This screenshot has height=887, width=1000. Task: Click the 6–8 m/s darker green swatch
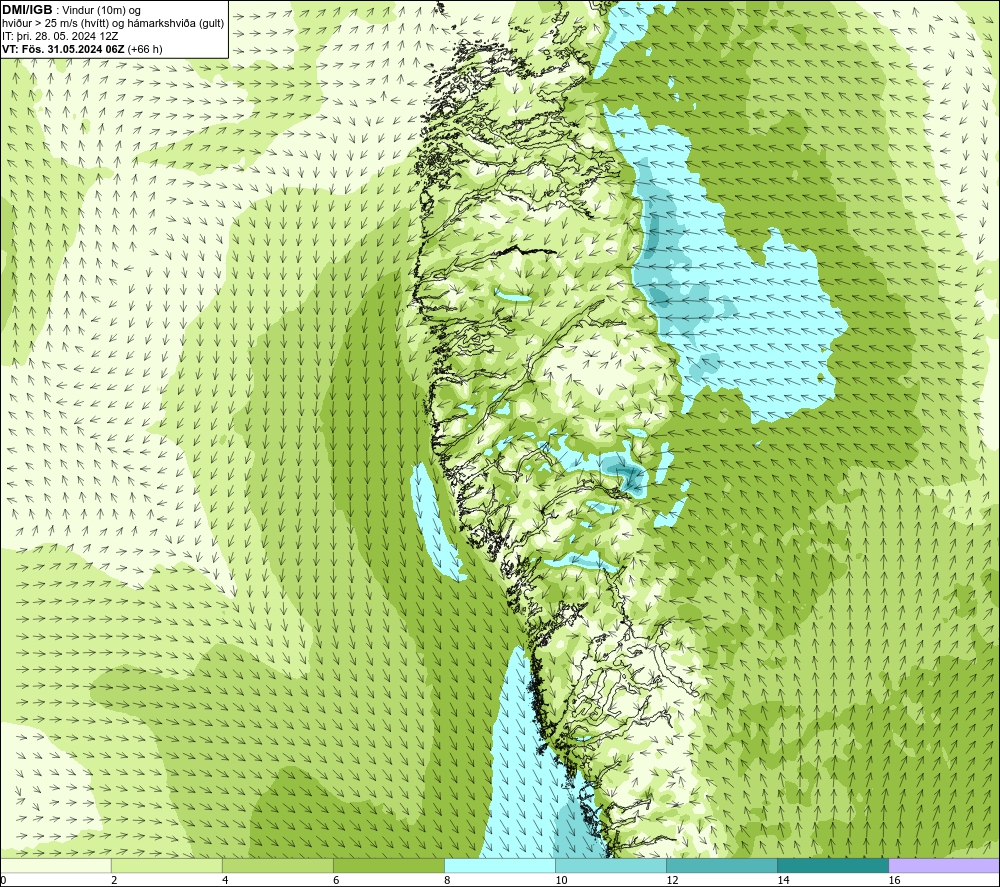pos(389,866)
